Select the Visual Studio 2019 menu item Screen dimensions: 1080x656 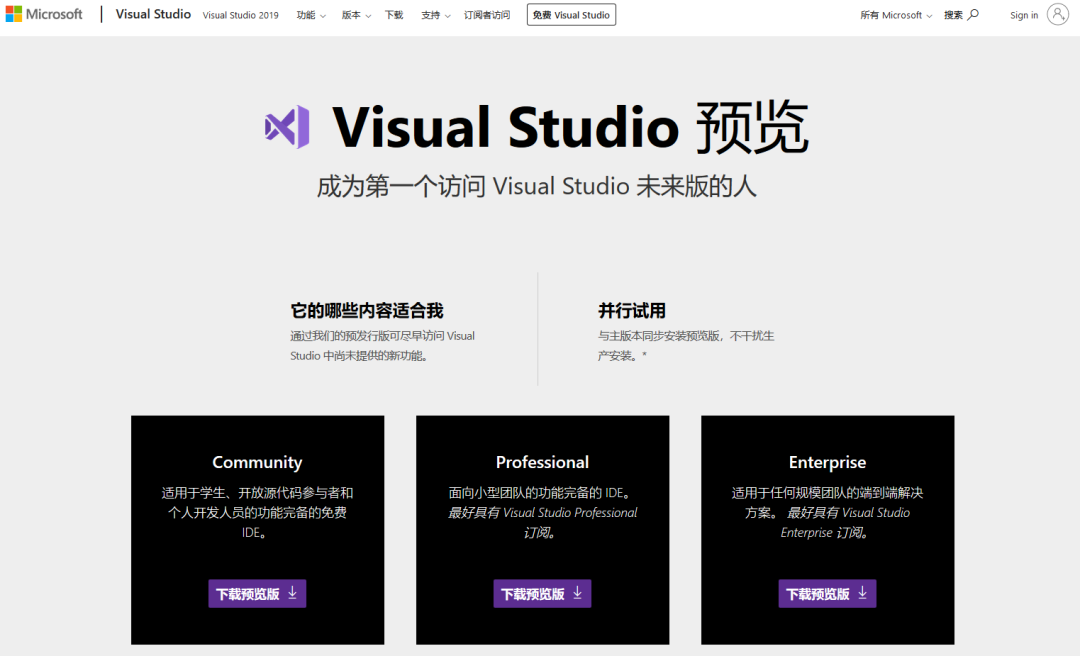[x=240, y=15]
